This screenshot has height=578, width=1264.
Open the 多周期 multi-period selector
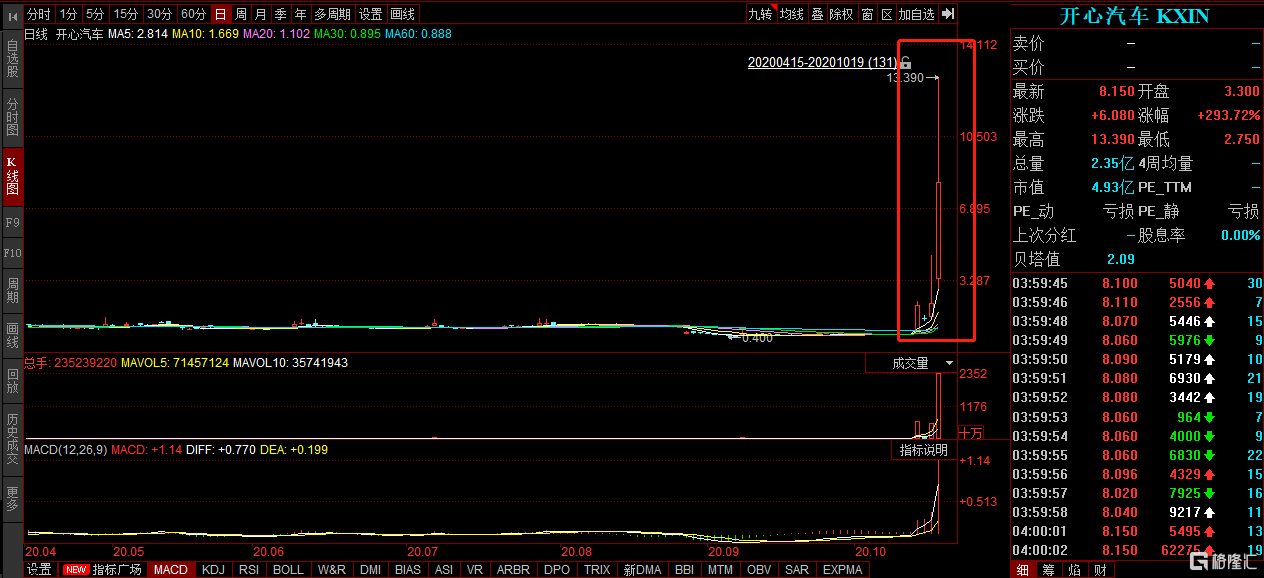pos(333,14)
